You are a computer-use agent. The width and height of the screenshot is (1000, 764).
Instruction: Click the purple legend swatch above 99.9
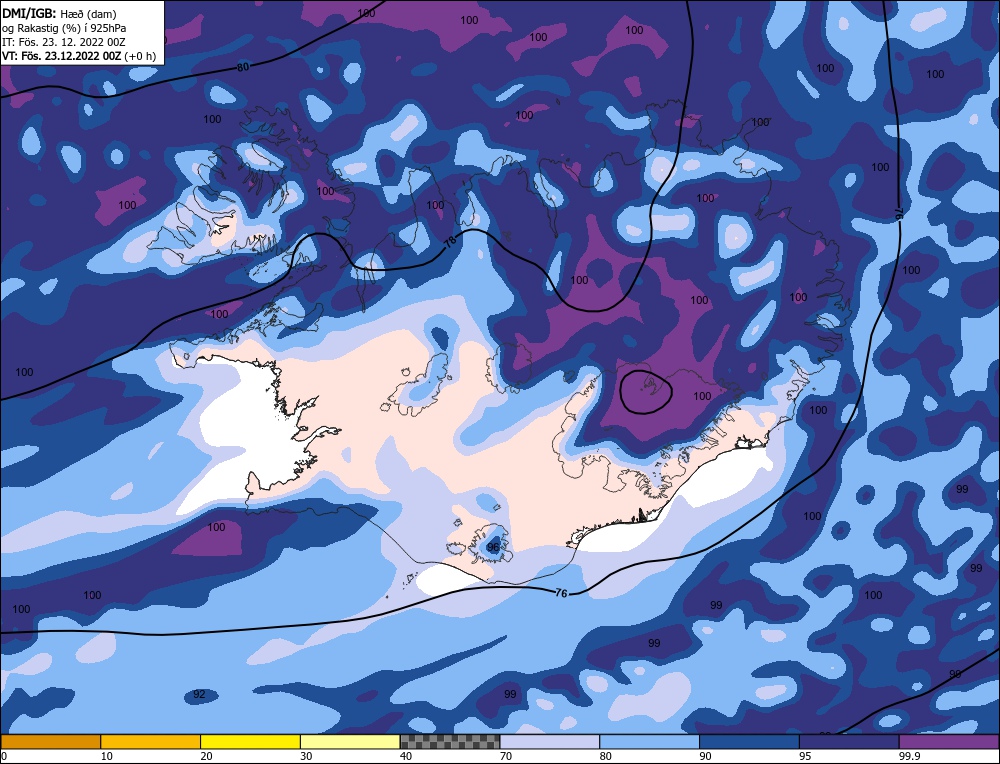click(x=950, y=742)
